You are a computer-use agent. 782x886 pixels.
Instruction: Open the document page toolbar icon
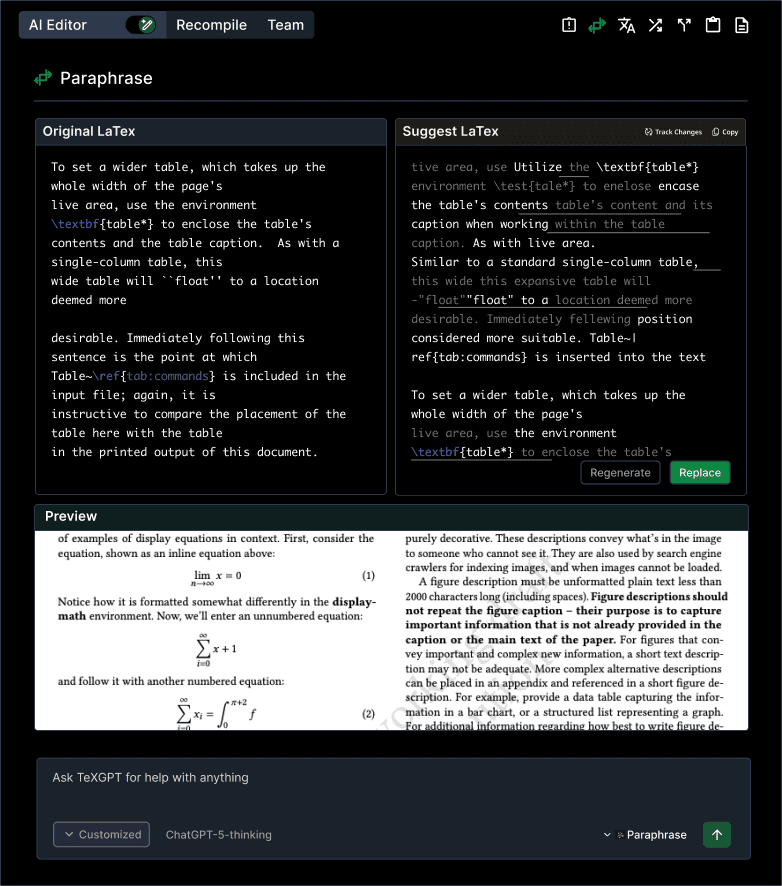[x=742, y=25]
